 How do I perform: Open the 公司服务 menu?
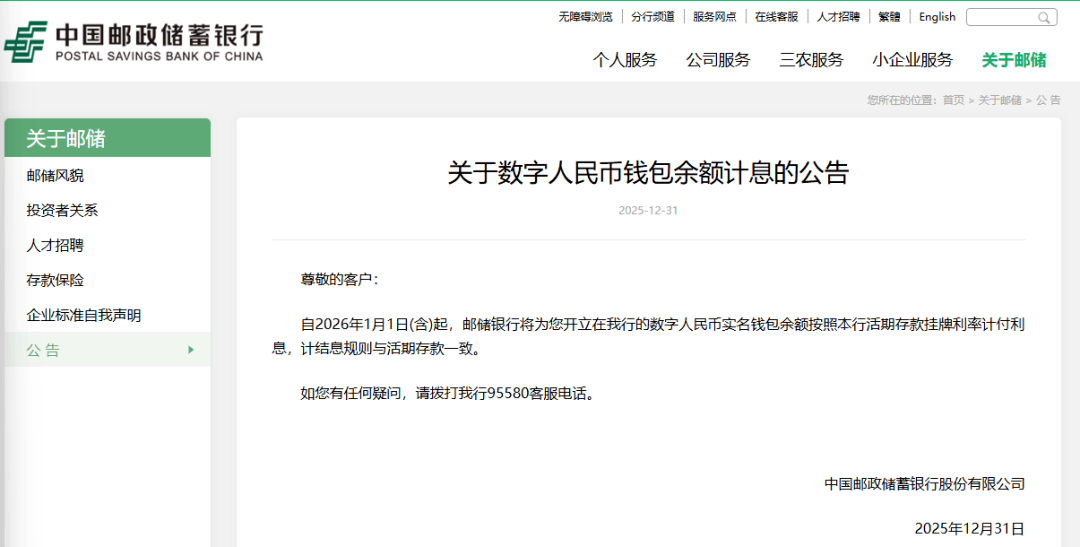click(x=718, y=60)
